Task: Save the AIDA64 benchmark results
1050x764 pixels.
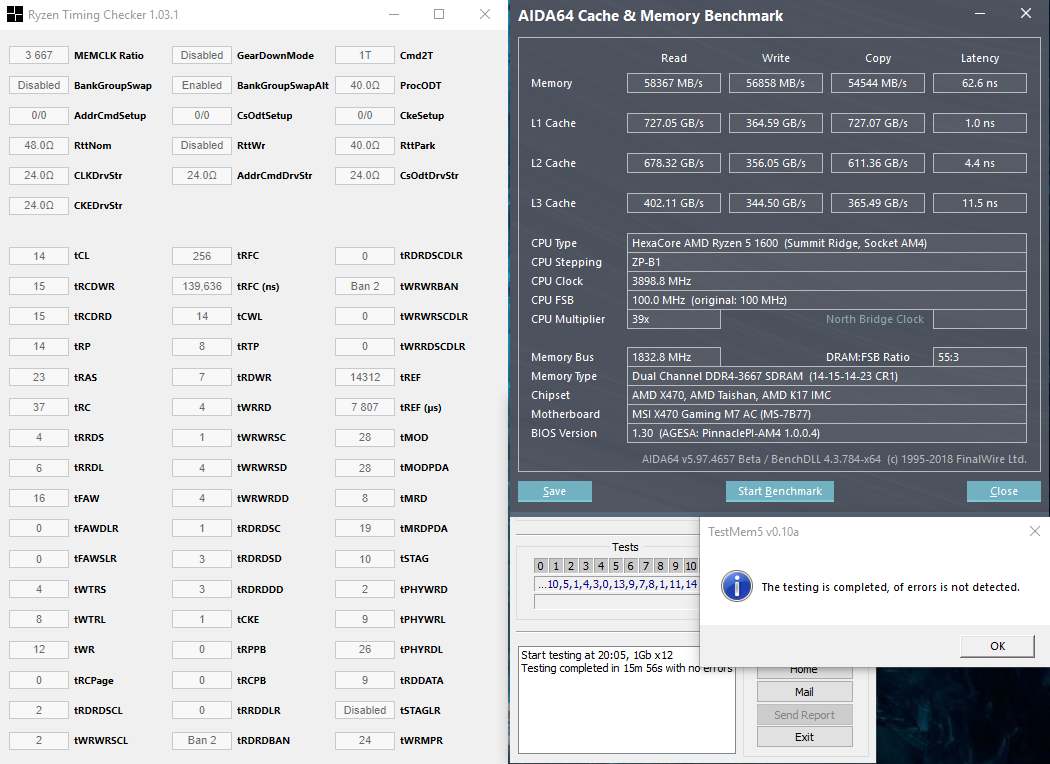Action: 554,491
